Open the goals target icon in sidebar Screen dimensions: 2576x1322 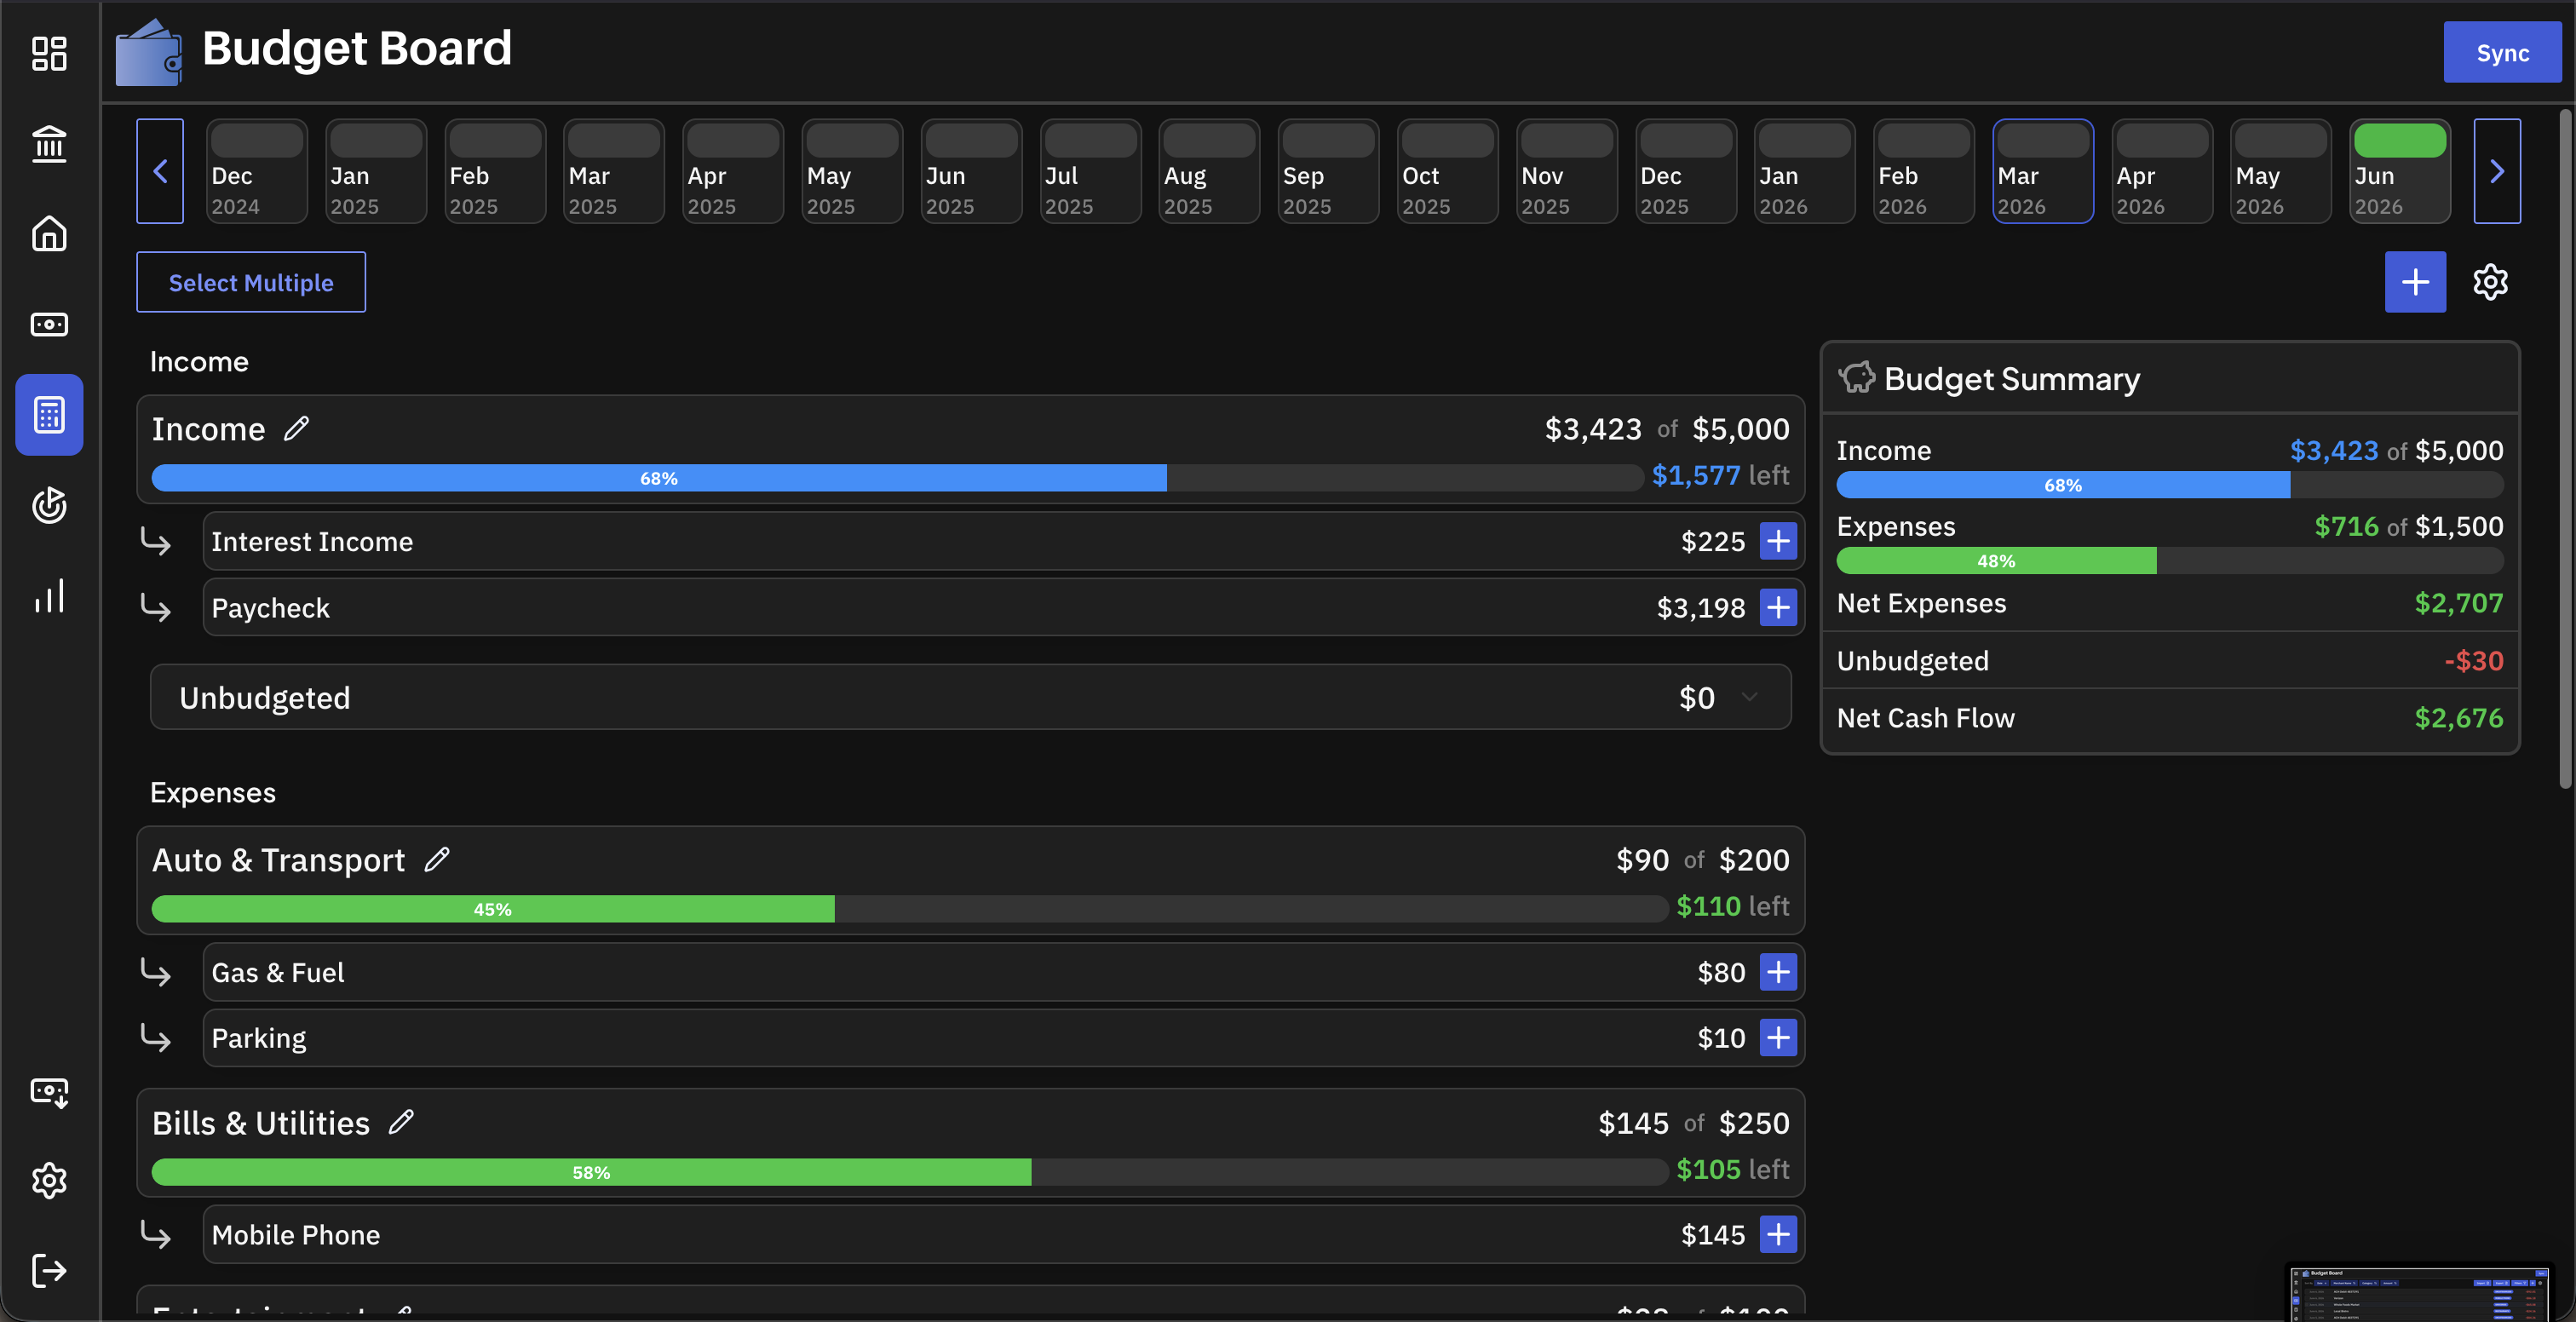49,505
